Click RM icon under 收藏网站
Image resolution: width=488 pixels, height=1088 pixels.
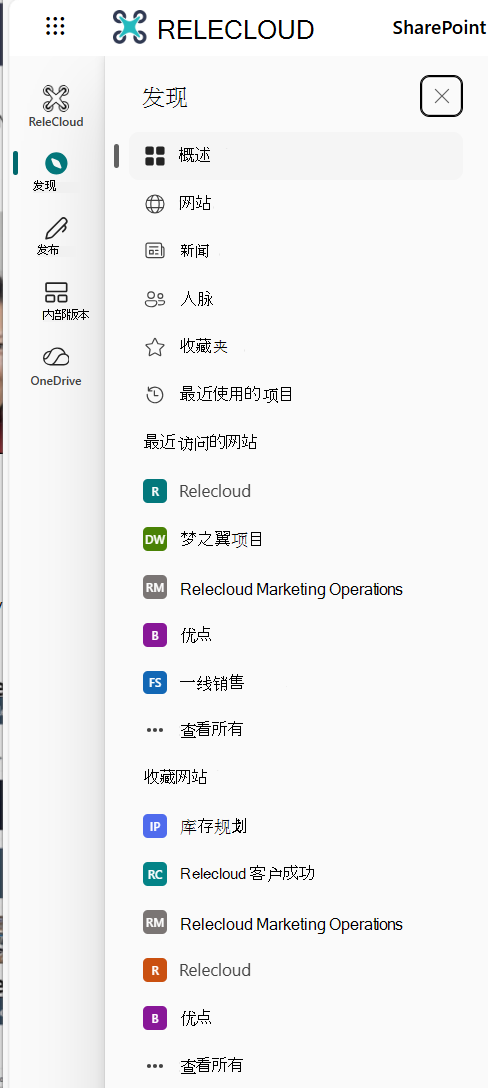click(155, 923)
